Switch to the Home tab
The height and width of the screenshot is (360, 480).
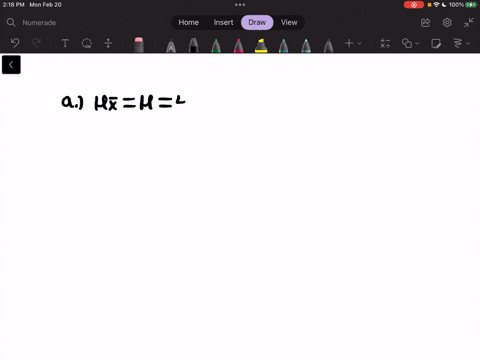click(189, 22)
